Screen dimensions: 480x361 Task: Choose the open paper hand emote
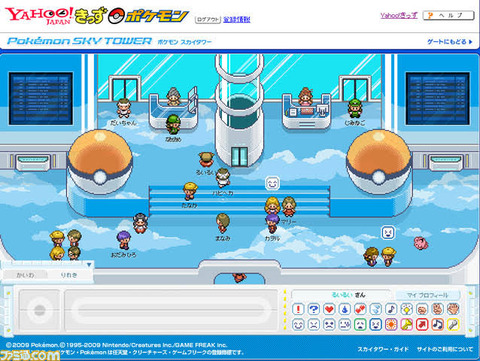[453, 309]
